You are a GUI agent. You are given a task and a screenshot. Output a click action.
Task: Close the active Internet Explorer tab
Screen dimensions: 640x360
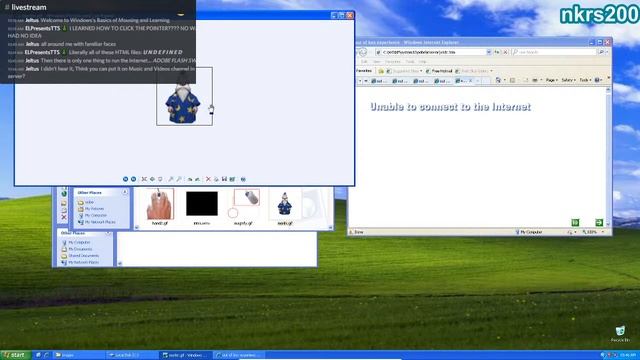click(470, 81)
